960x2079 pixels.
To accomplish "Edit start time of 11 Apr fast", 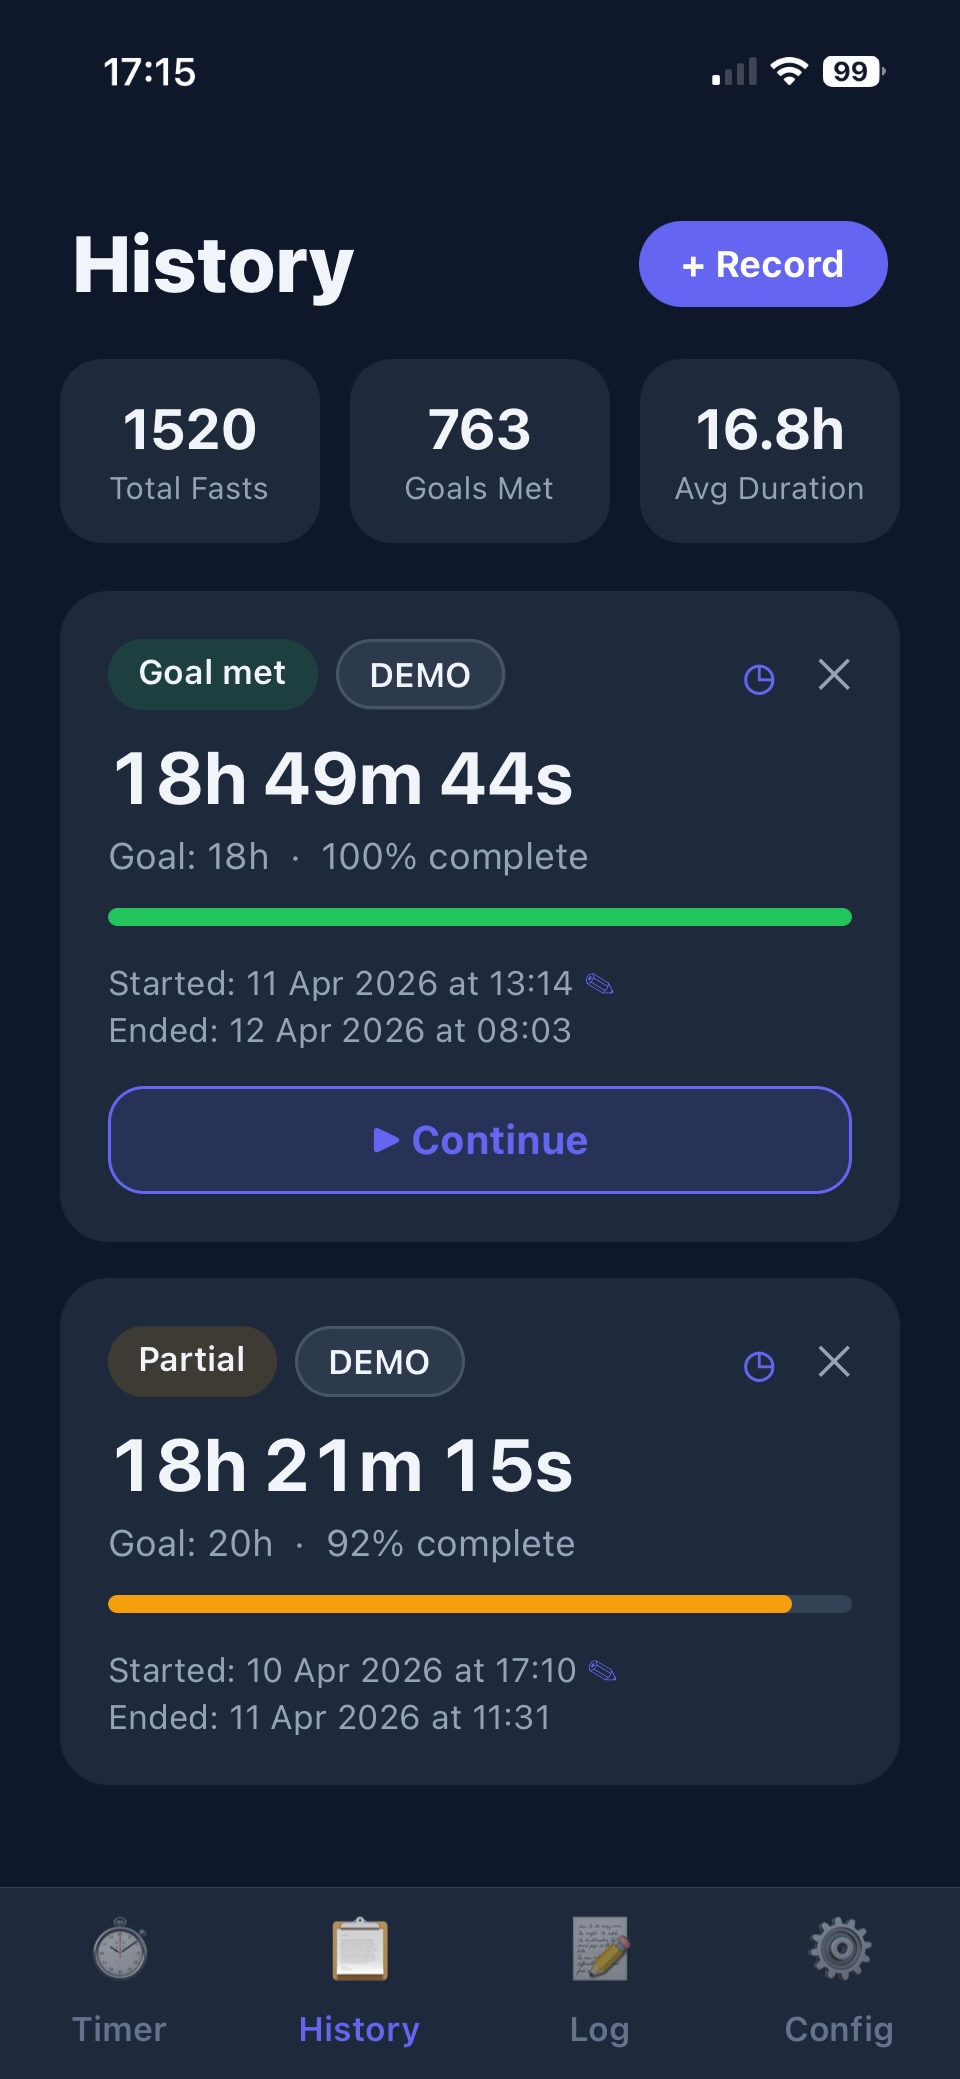I will point(600,984).
